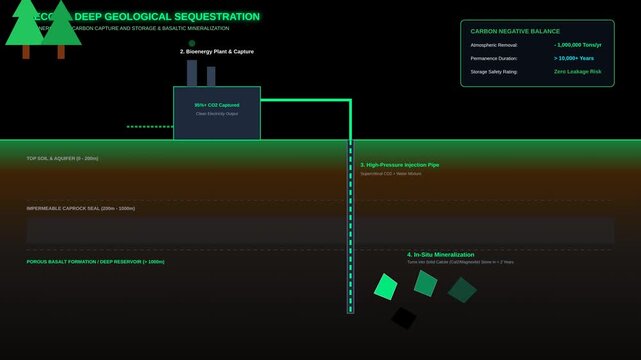Click the 4. In-Situ Mineralization label
The width and height of the screenshot is (641, 360).
[441, 255]
